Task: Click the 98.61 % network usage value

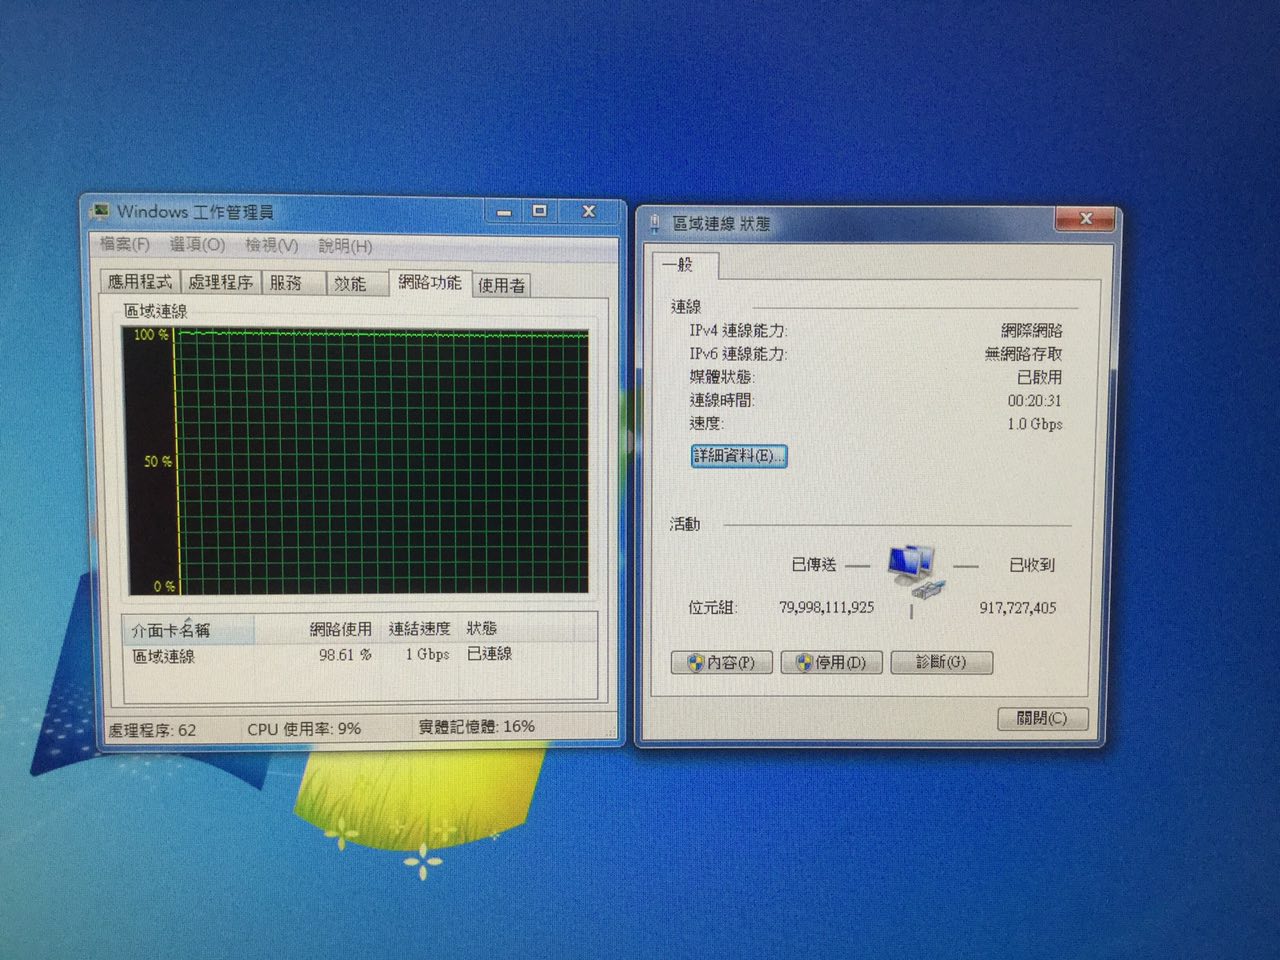Action: [x=345, y=655]
